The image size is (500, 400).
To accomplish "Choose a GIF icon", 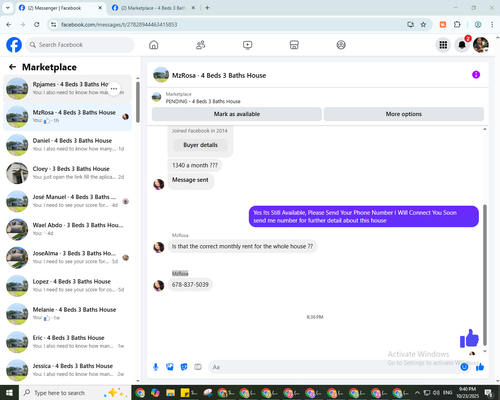I will point(198,367).
